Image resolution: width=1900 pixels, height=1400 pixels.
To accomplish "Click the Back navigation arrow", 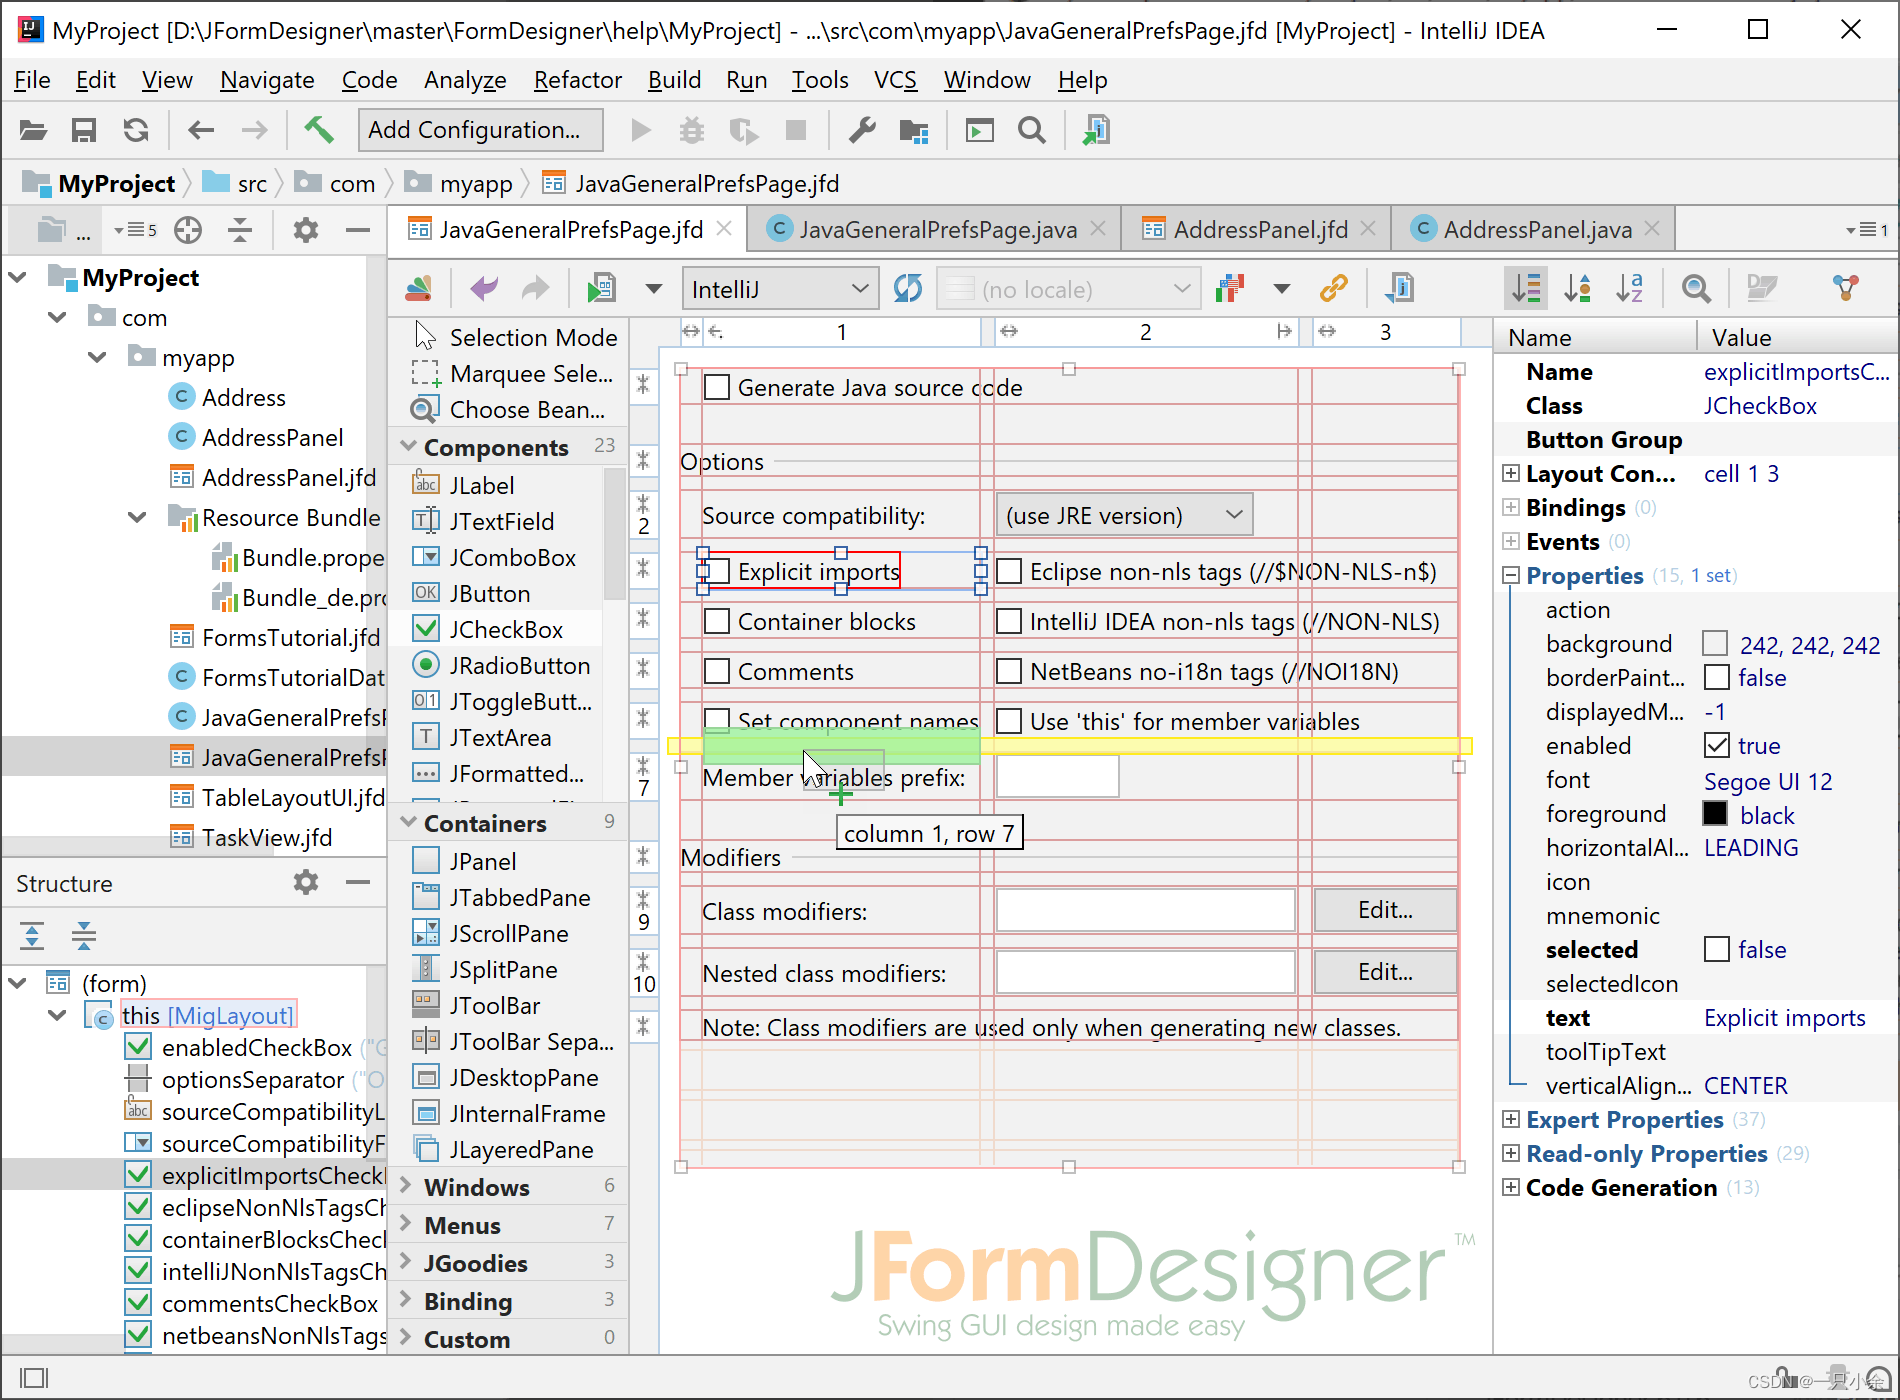I will click(201, 130).
